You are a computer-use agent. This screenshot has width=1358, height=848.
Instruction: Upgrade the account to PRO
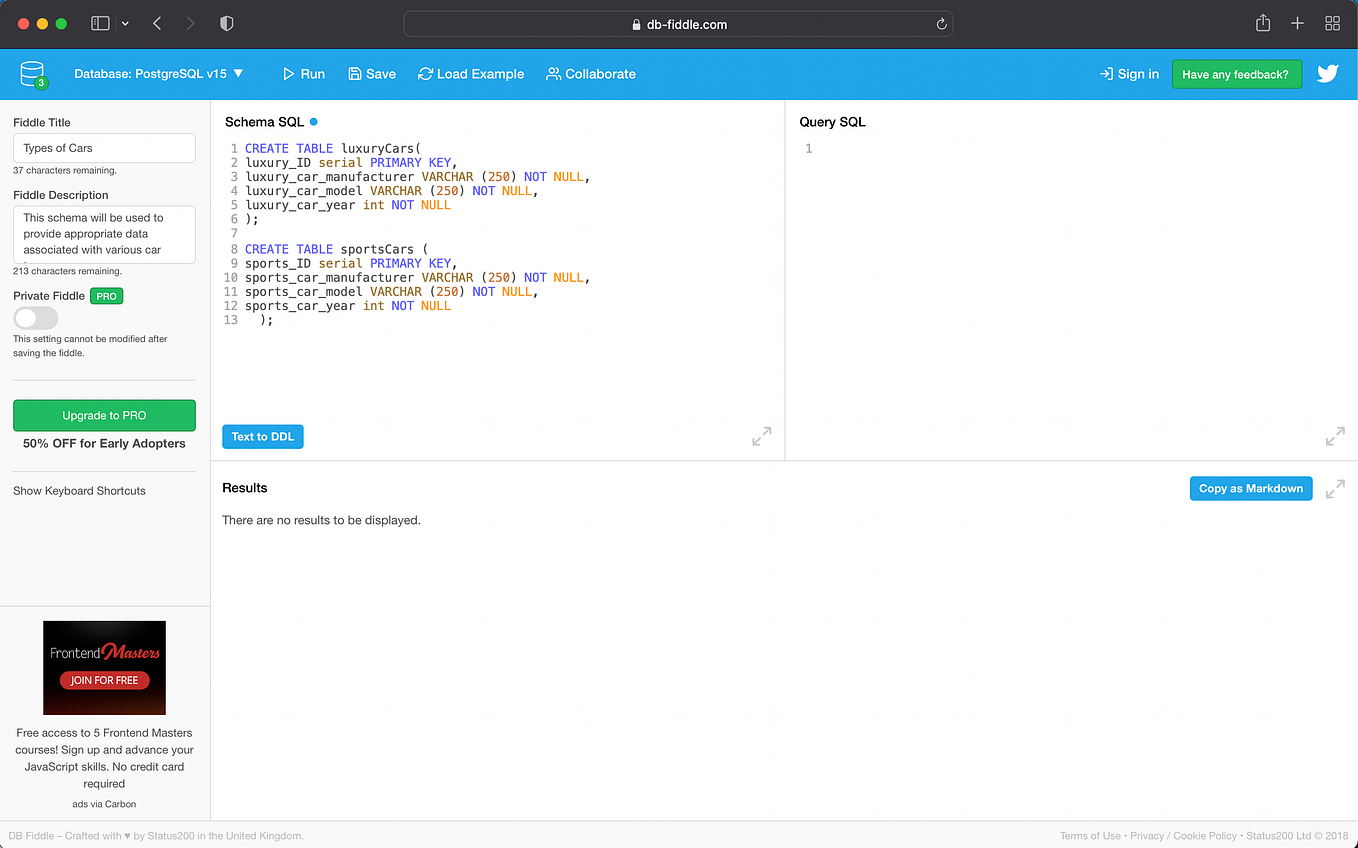[104, 415]
